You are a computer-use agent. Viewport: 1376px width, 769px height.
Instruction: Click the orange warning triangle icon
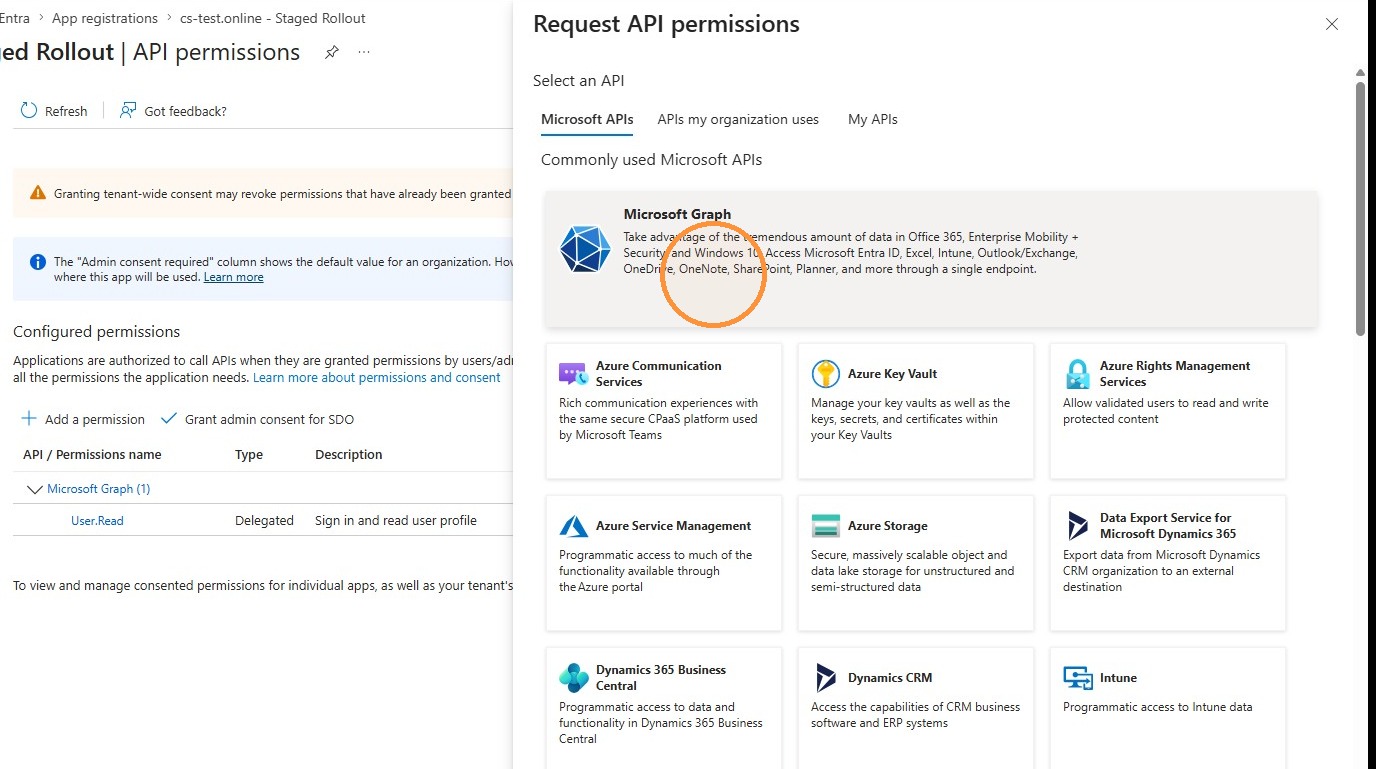click(38, 193)
